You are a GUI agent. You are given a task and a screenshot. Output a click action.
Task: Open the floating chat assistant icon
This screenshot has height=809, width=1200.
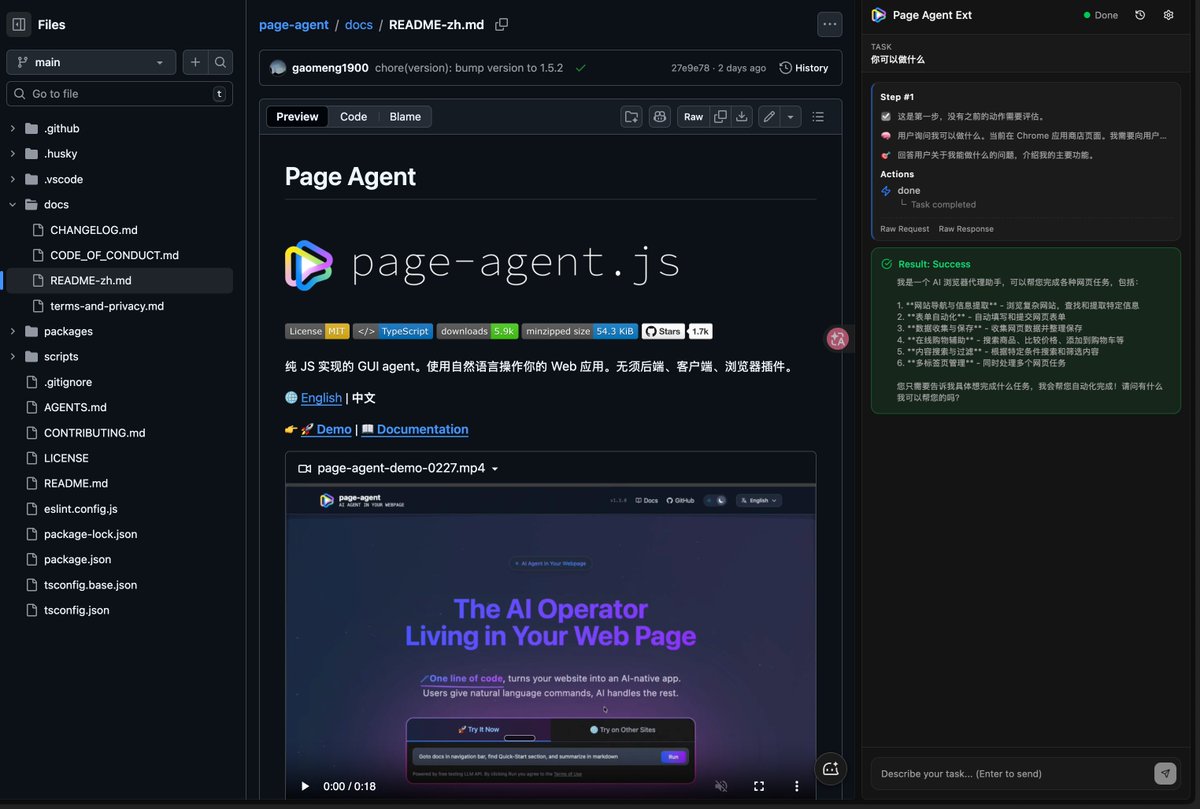830,768
